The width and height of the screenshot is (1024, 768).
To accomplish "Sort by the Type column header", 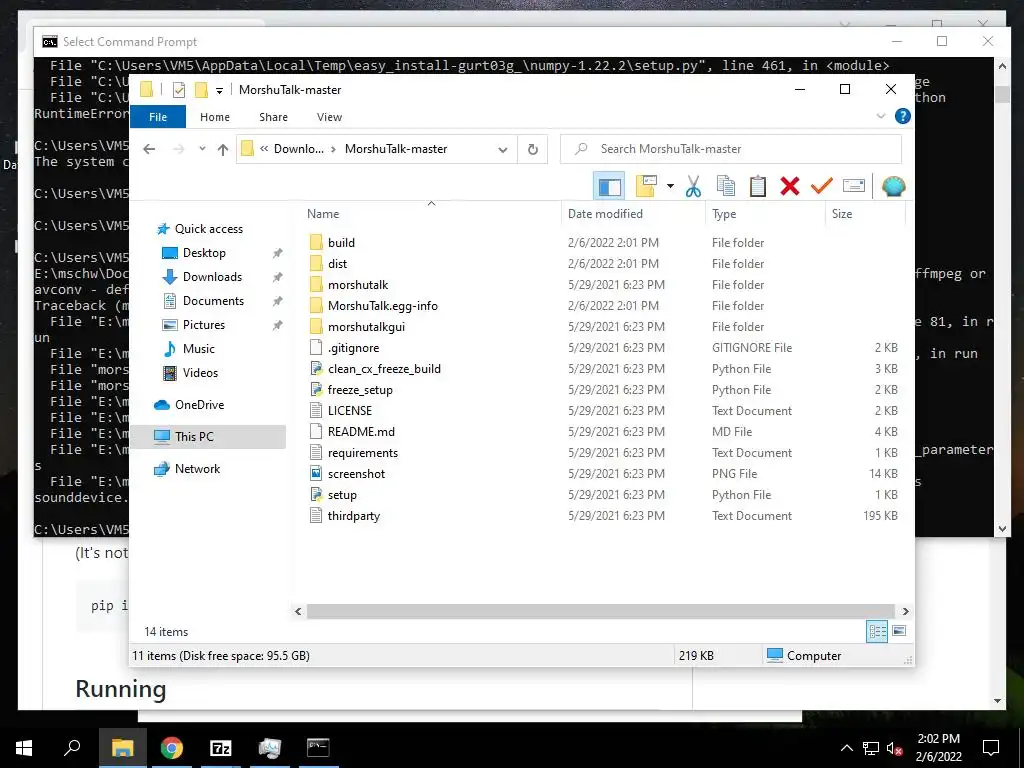I will (724, 214).
